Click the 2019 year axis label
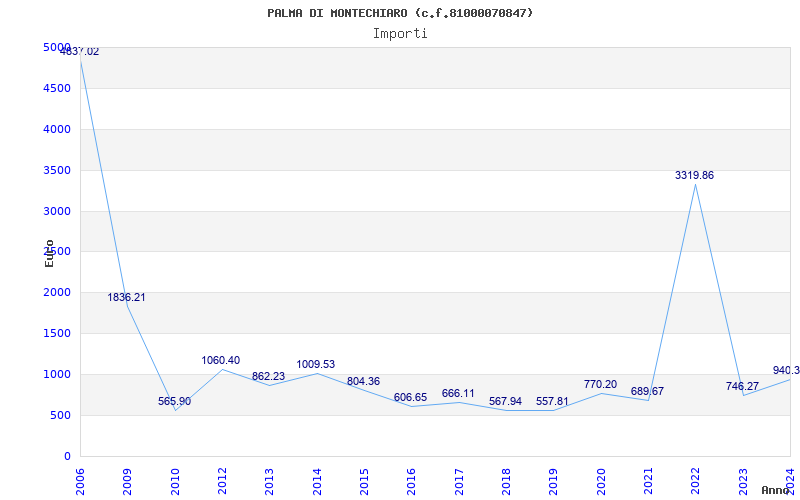The height and width of the screenshot is (500, 800). pyautogui.click(x=553, y=482)
